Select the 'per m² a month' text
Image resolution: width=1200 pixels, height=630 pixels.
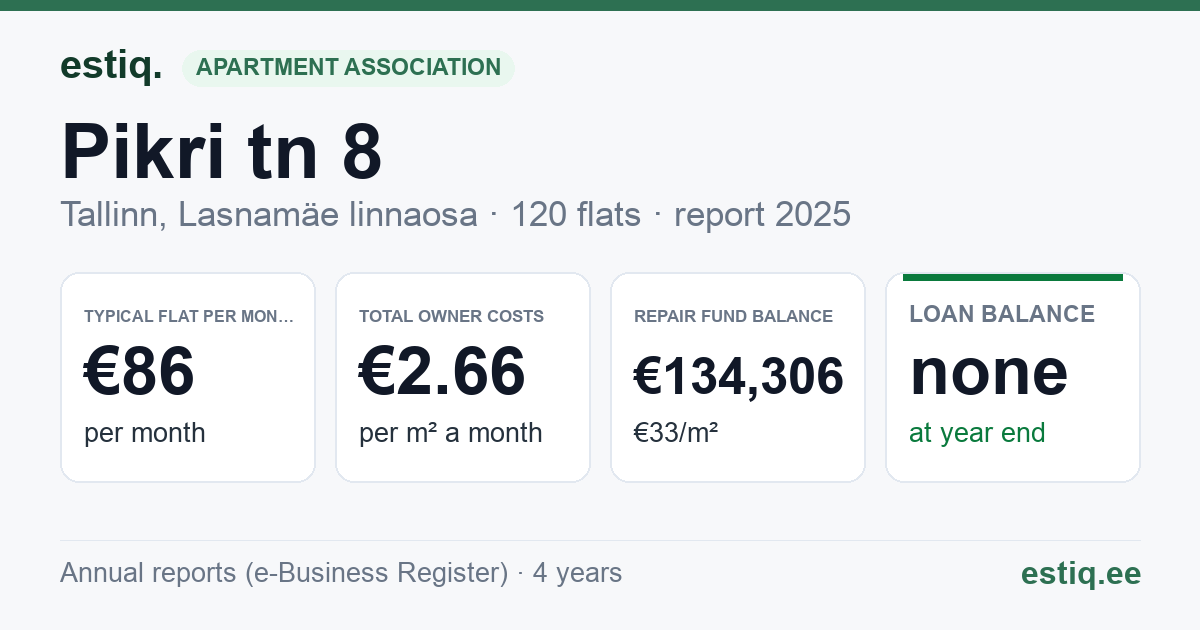451,433
